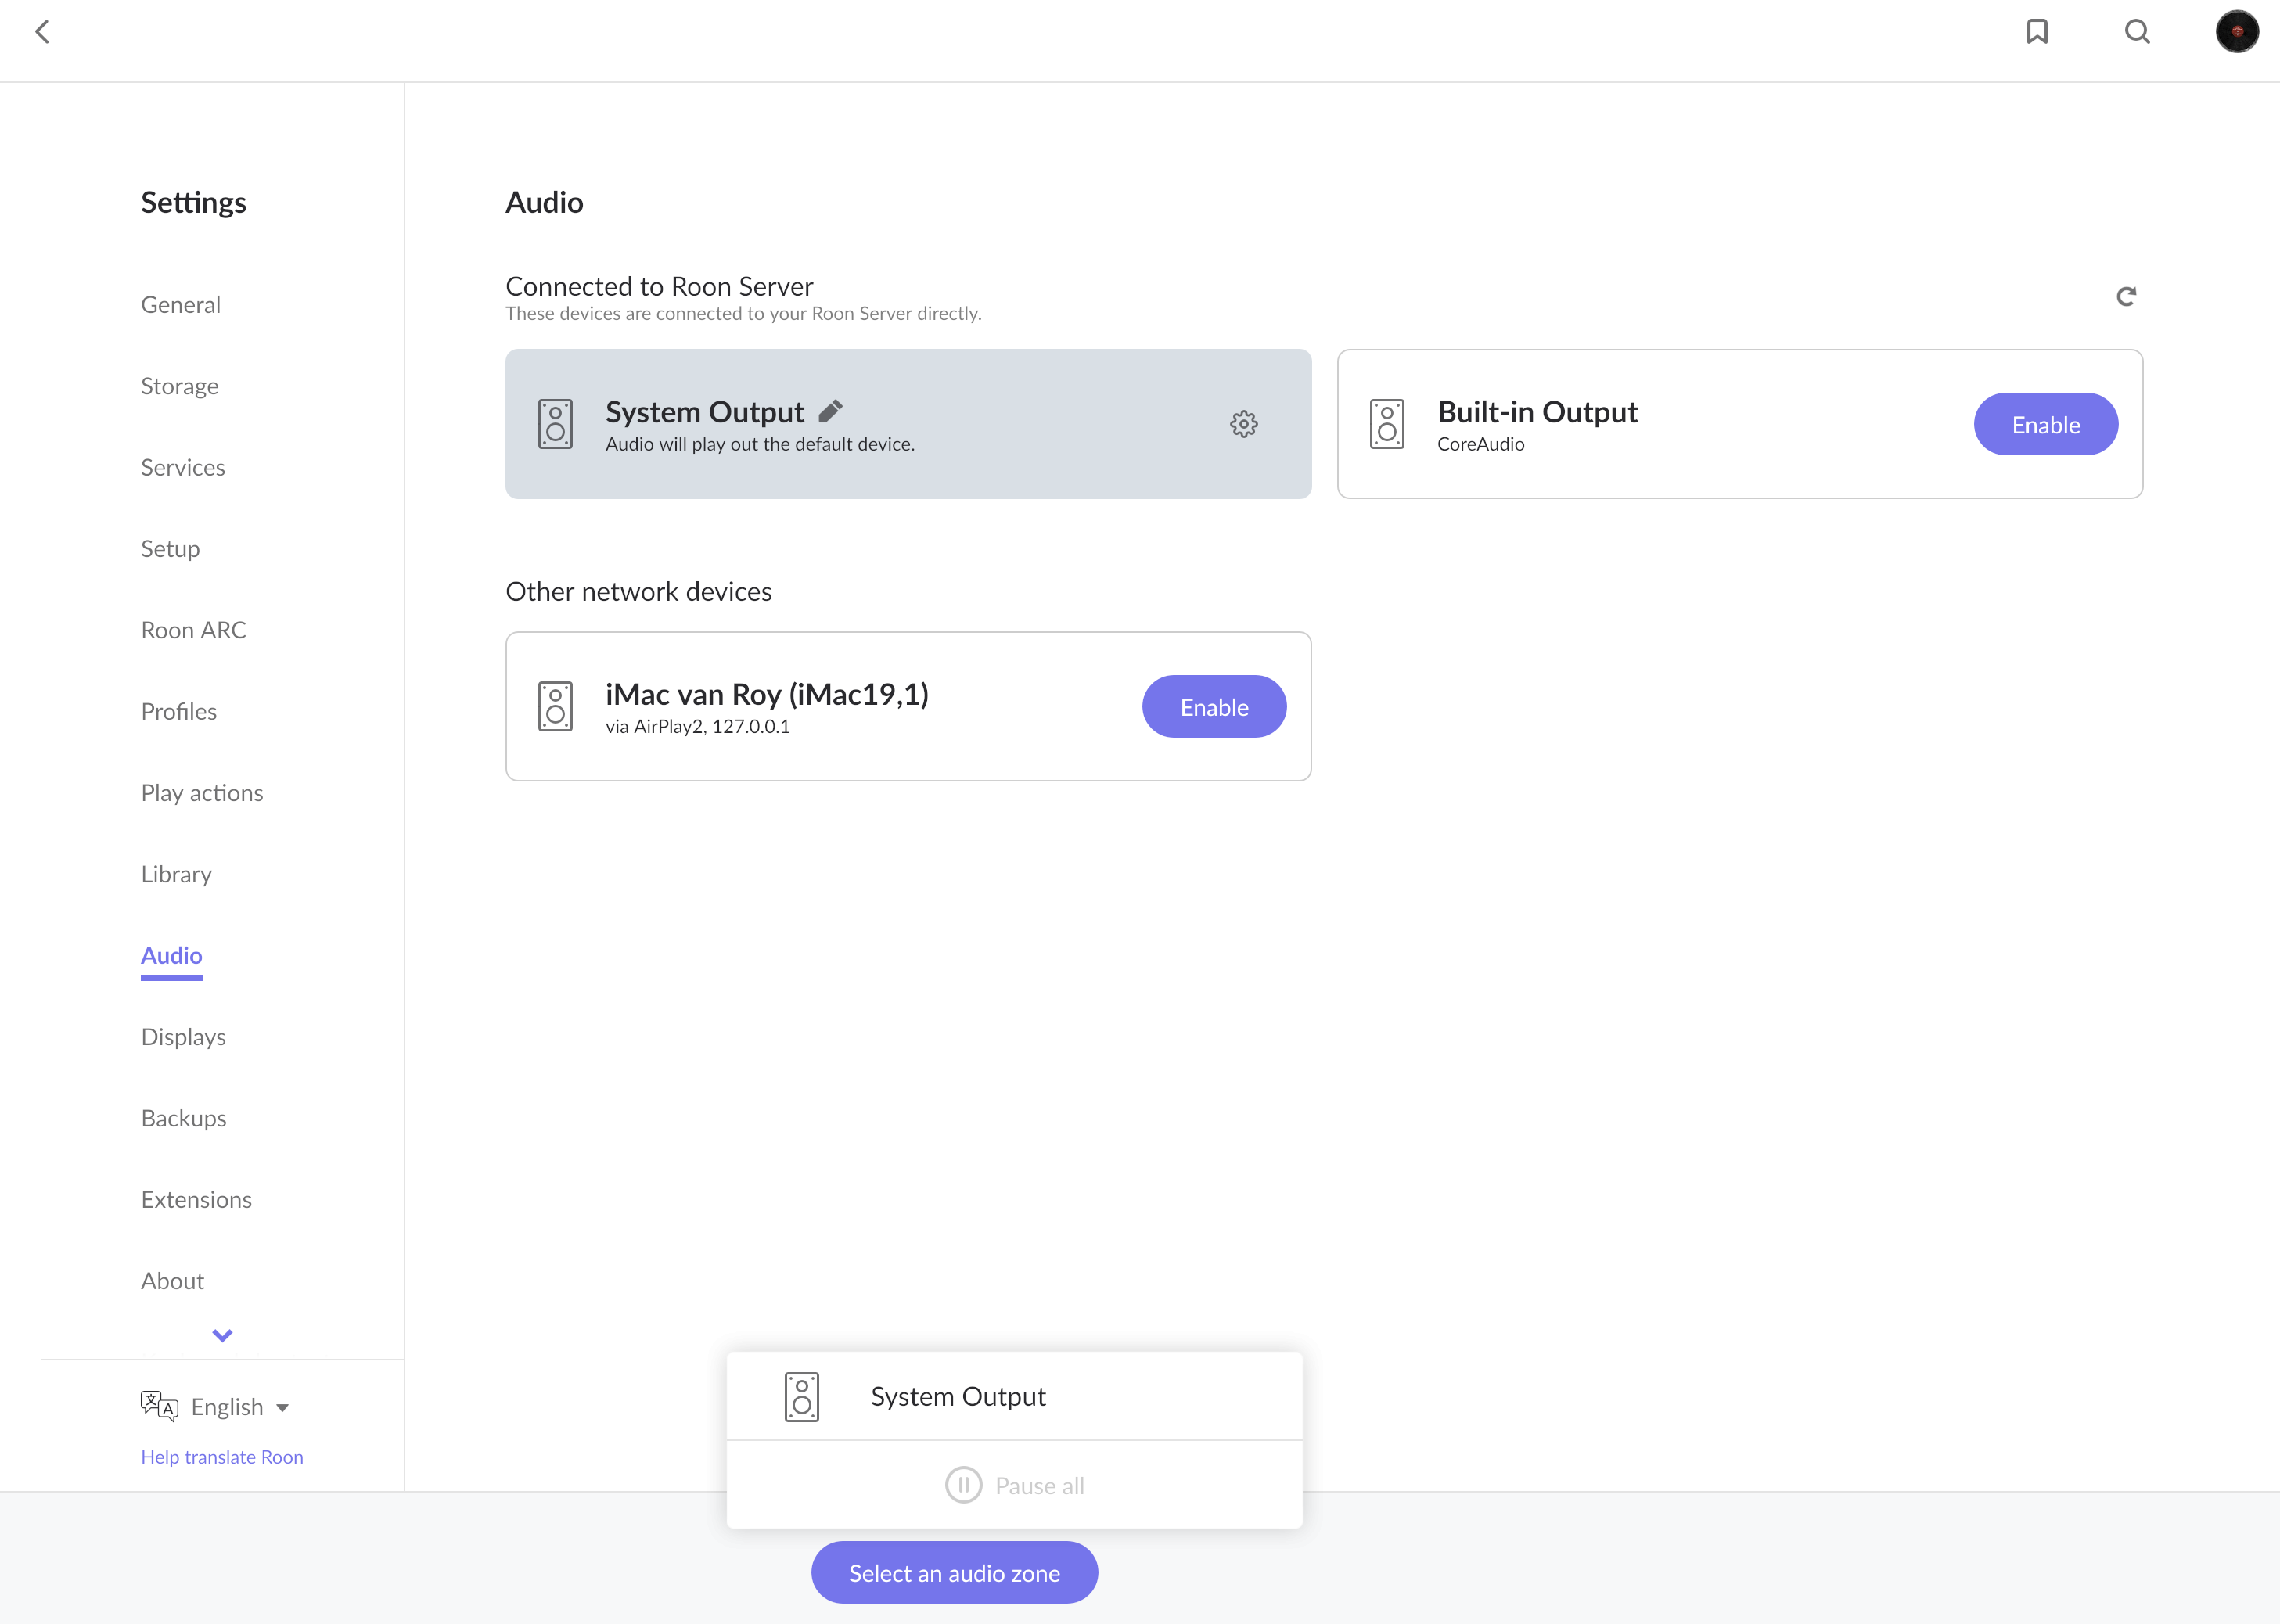
Task: Open Setup settings tab
Action: tap(170, 549)
